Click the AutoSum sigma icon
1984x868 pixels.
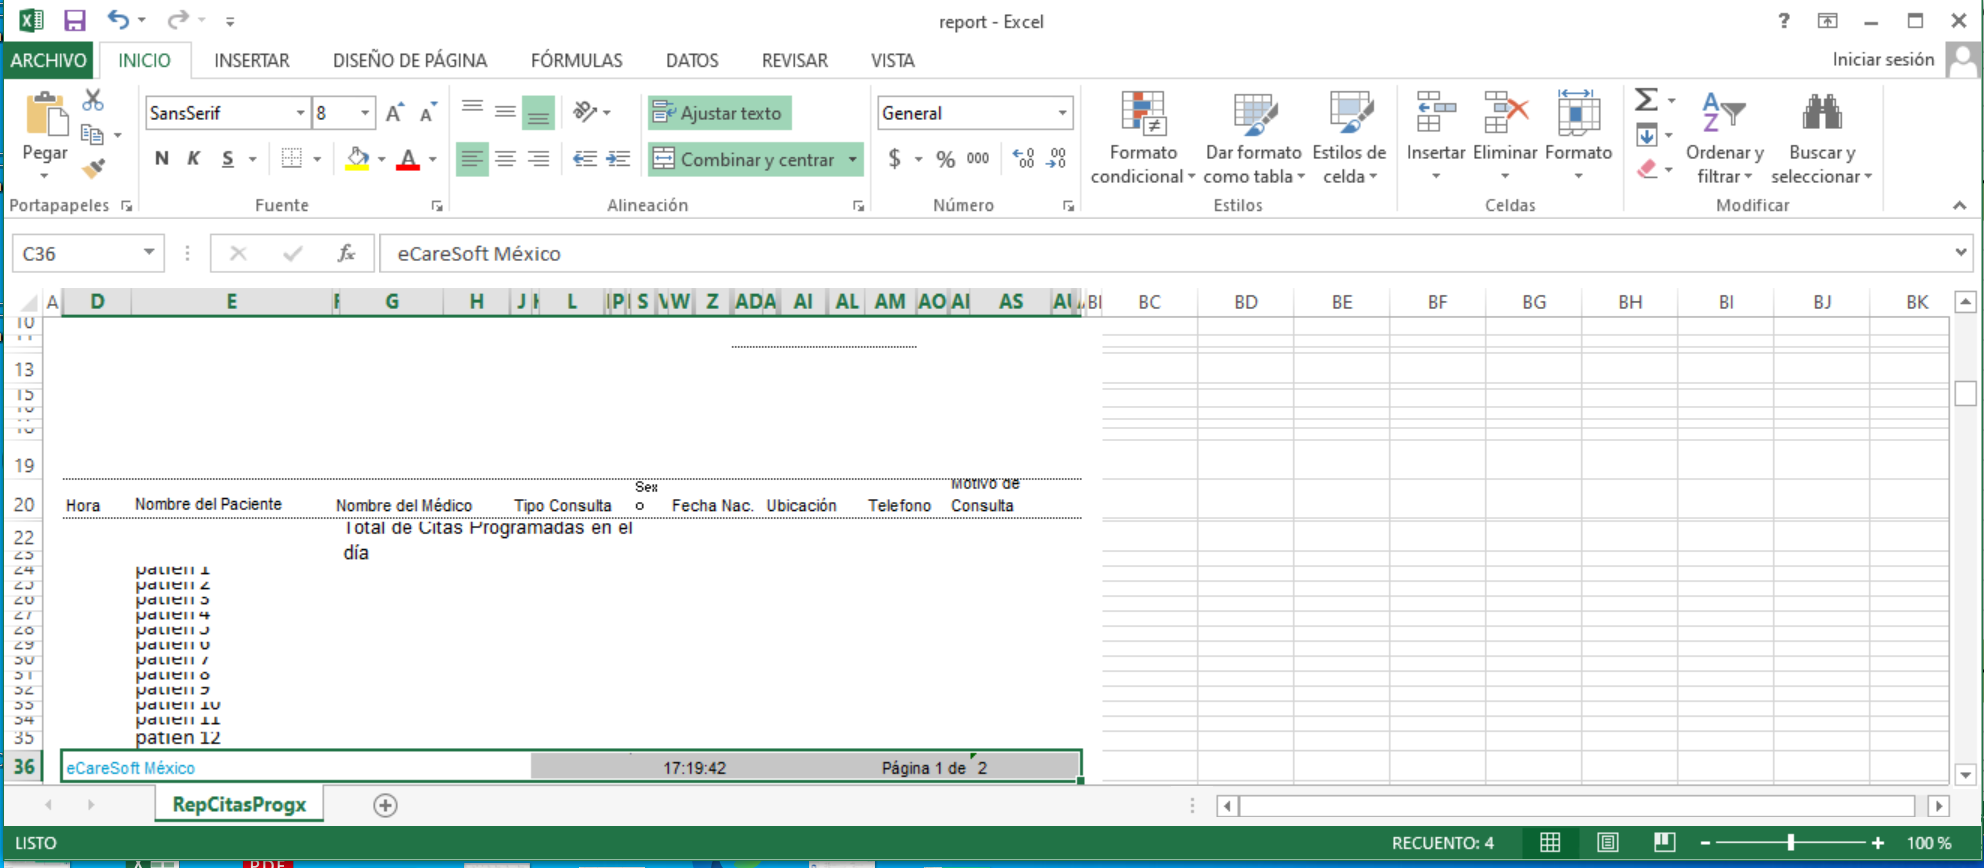(x=1646, y=100)
